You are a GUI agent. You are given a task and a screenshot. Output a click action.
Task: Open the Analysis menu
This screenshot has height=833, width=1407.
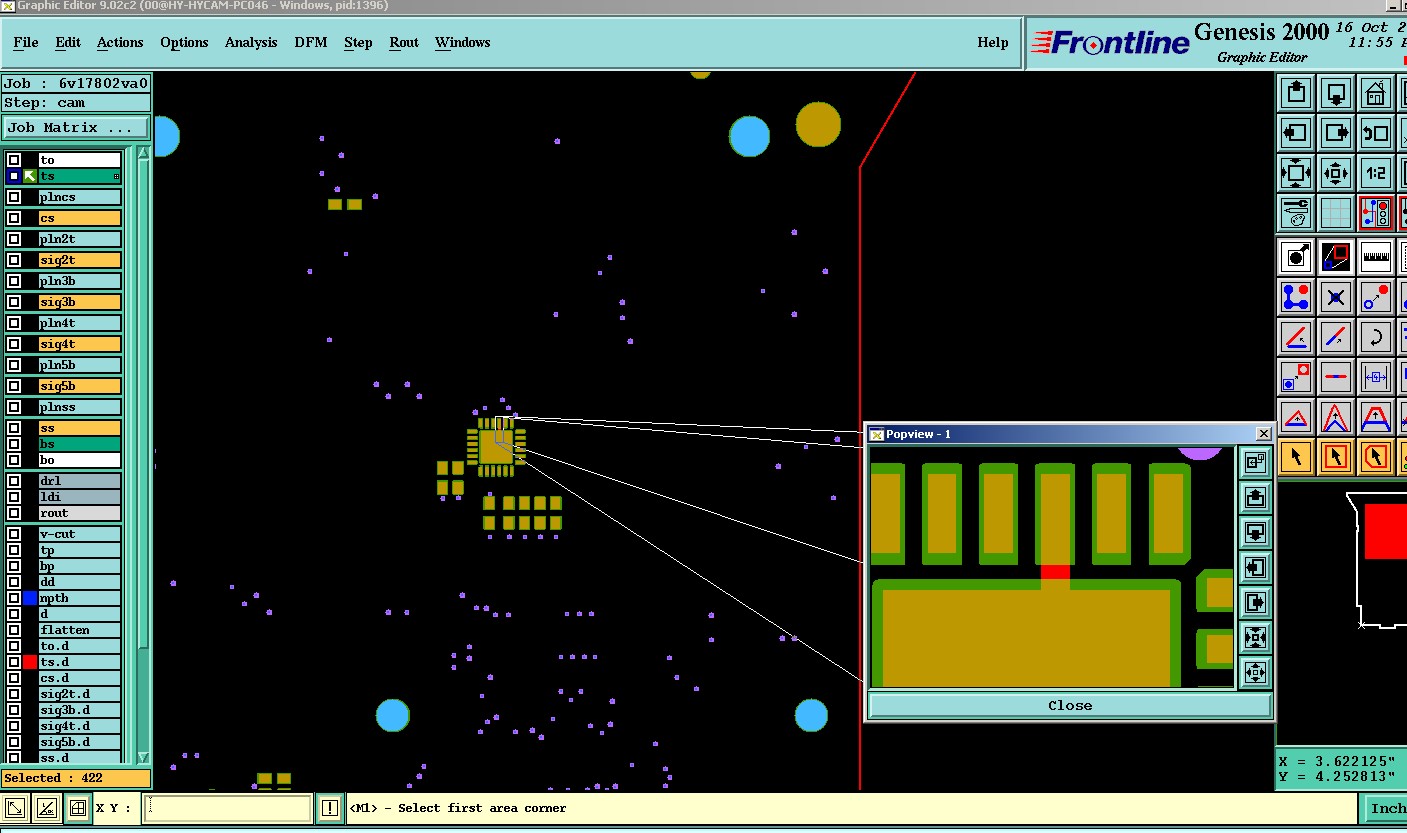[x=251, y=42]
